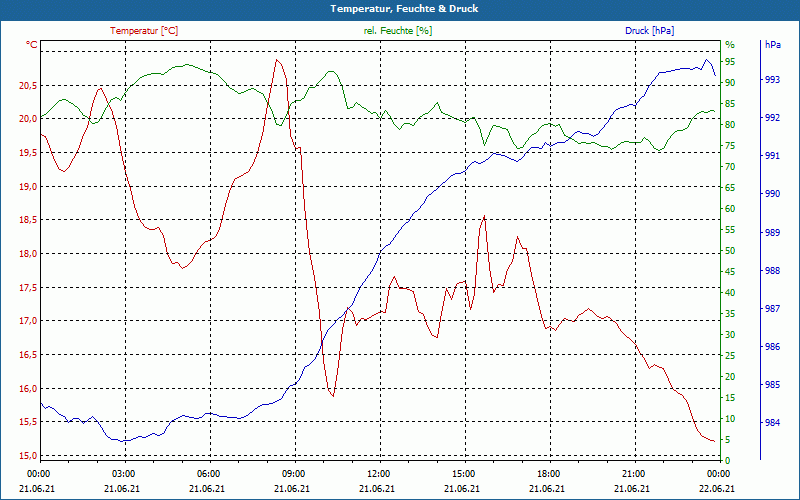Select the green "rel. Feuchte [%]" legend label
The height and width of the screenshot is (500, 800).
coord(398,31)
